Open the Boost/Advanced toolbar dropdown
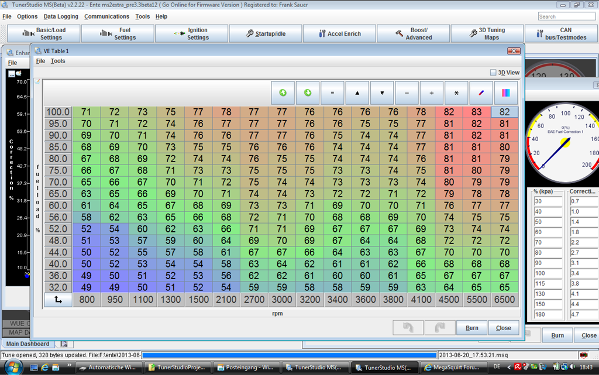This screenshot has width=599, height=375. click(413, 34)
